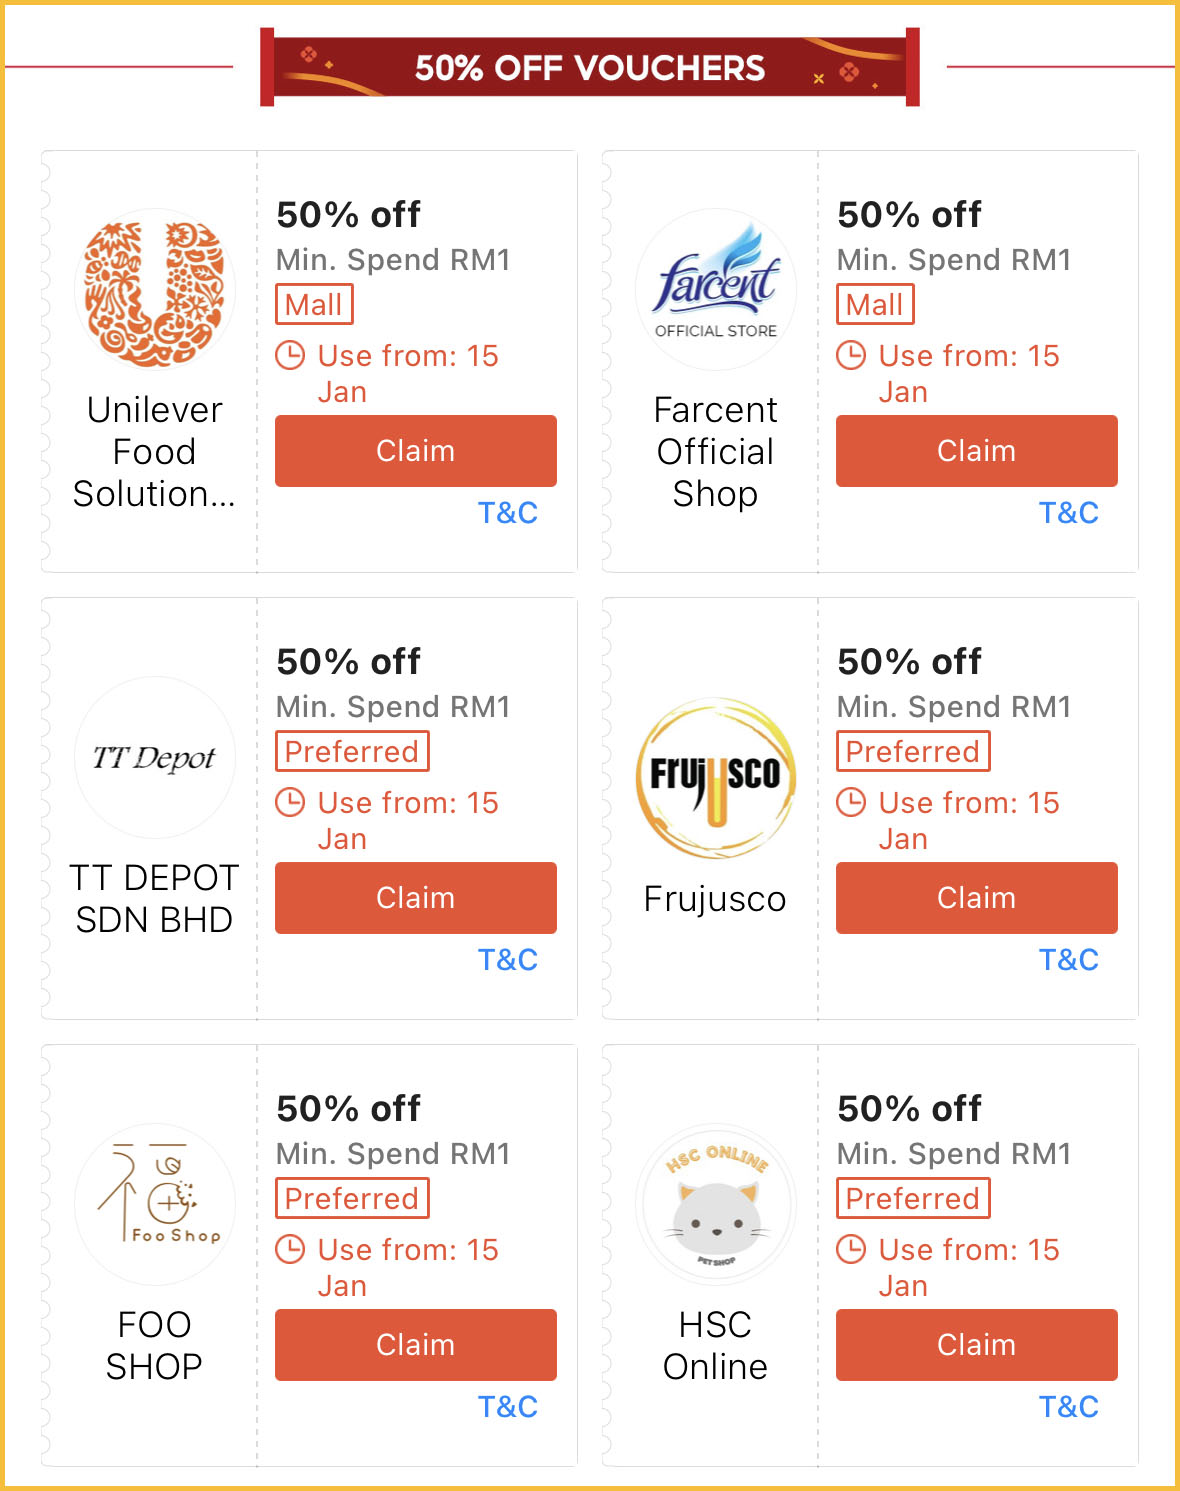This screenshot has height=1491, width=1180.
Task: Open the TT Depot shop logo
Action: pyautogui.click(x=155, y=757)
